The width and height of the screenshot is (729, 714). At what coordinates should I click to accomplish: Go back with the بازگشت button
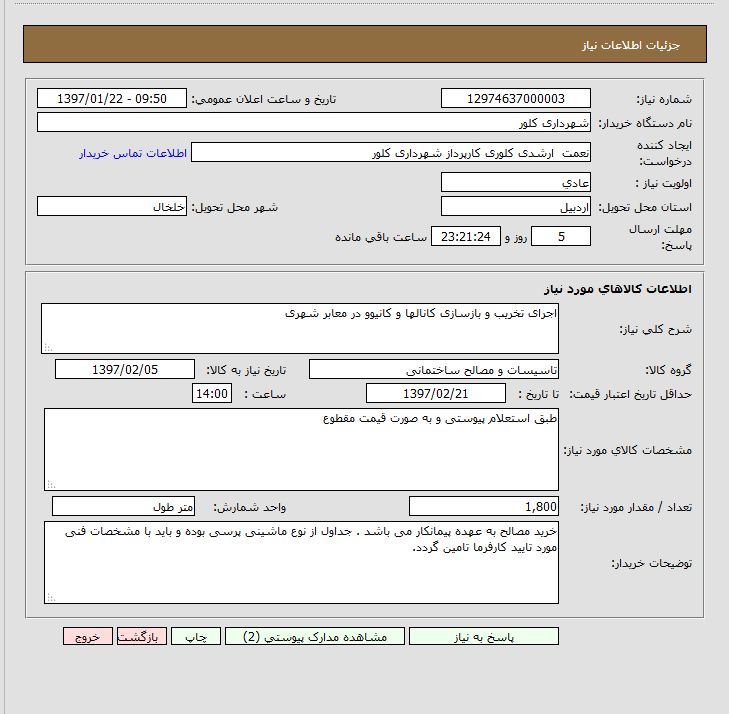coord(142,636)
